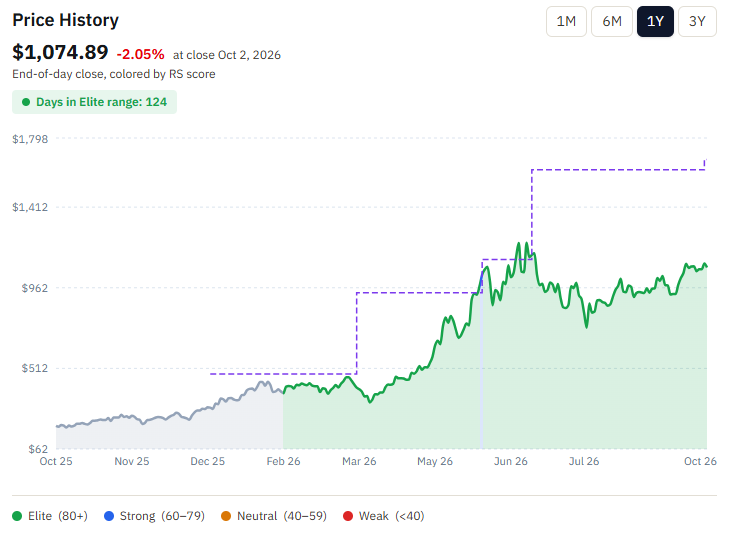Click the $62 y-axis label
Screen dimensions: 730x533
click(38, 449)
